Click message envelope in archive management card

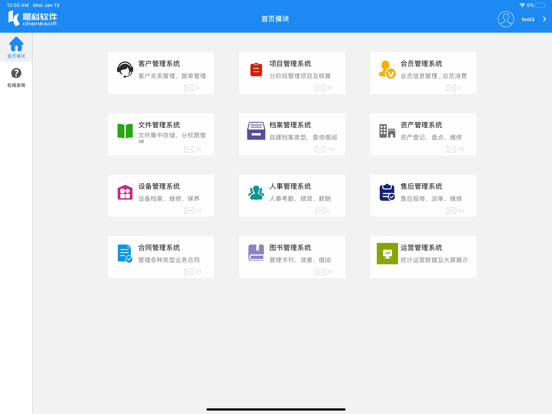(320, 149)
